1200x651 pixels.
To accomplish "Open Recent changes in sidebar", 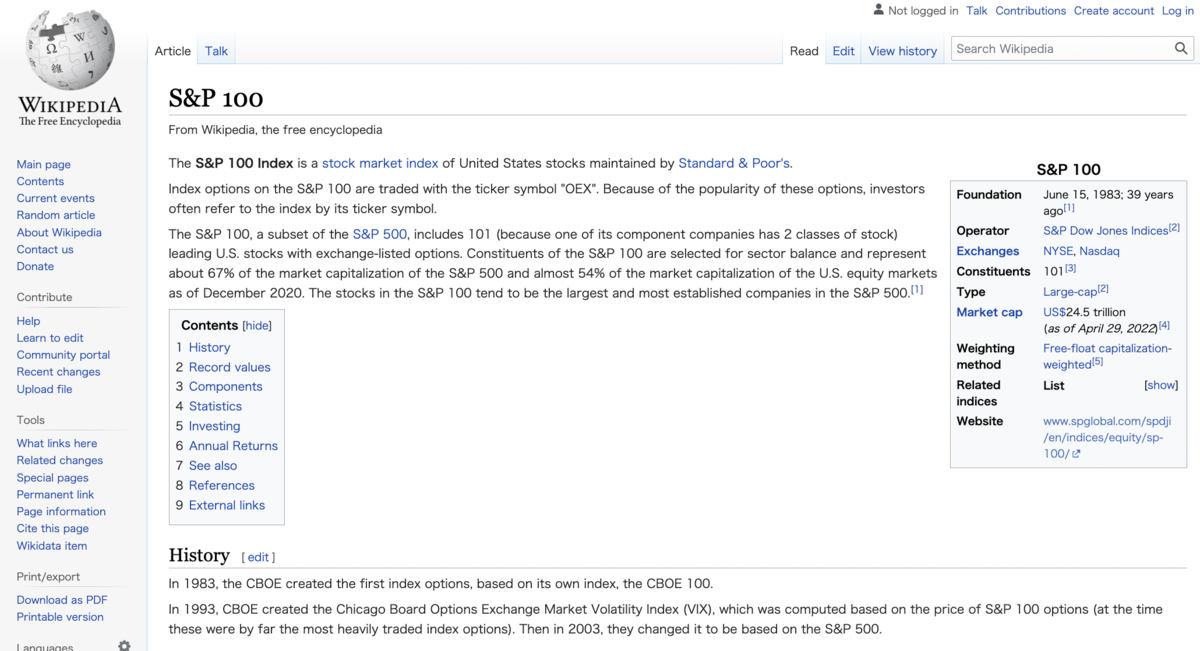I will (58, 372).
